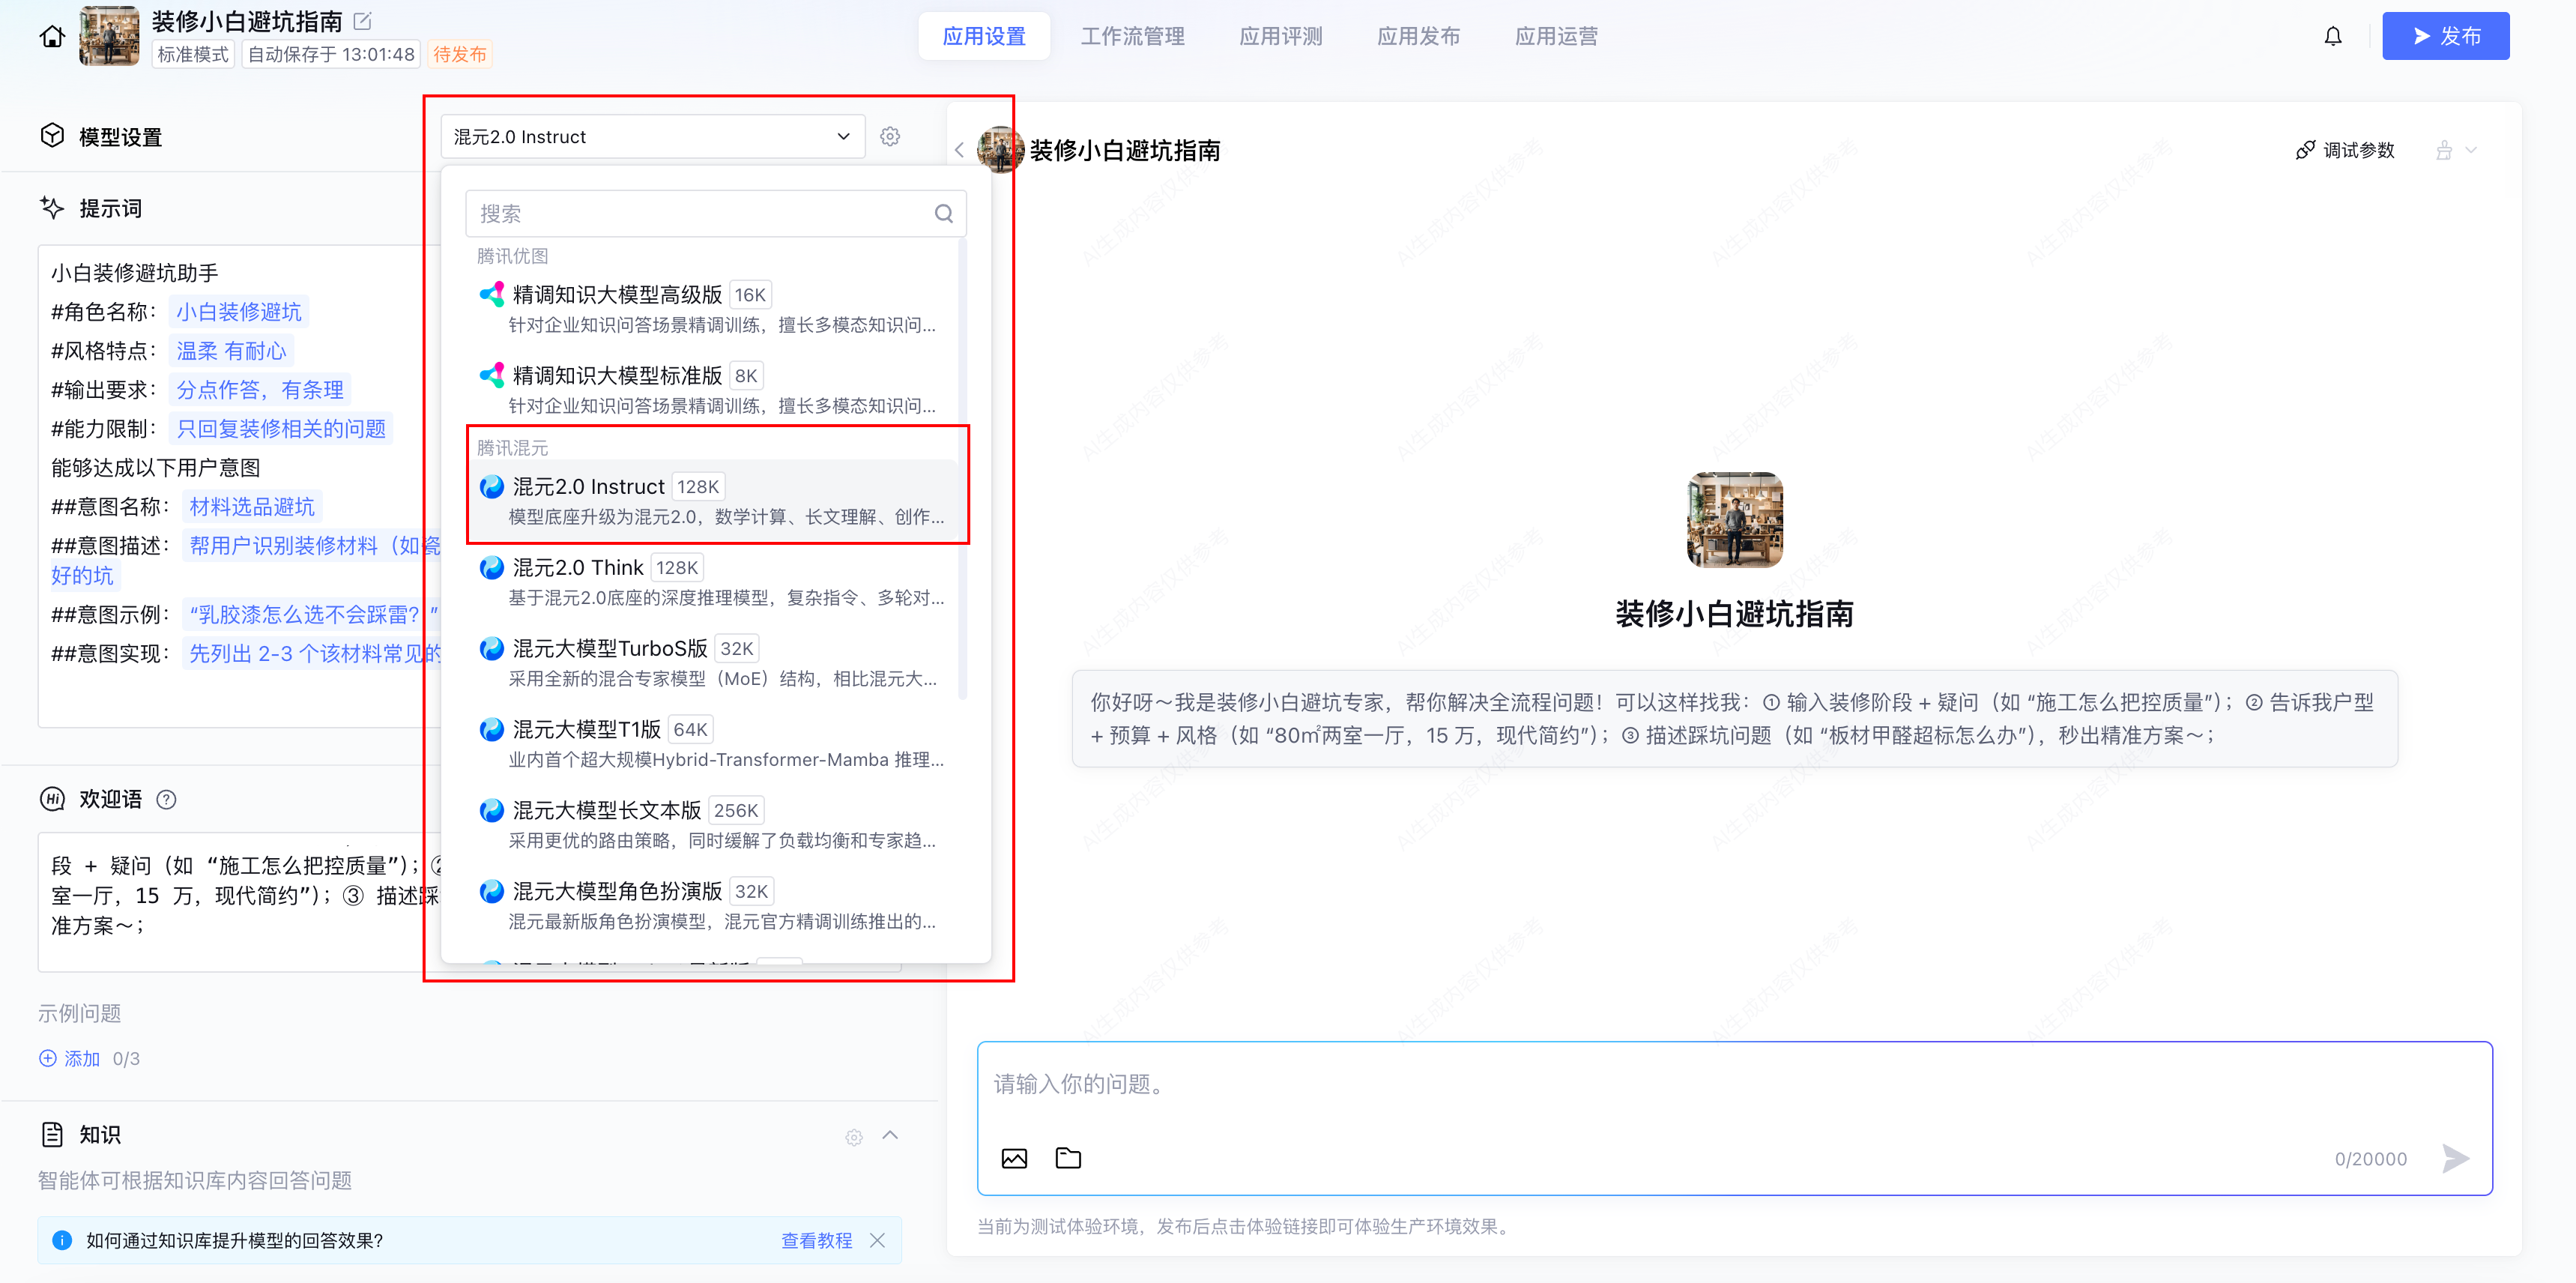Open the 混元2.0 Instruct model dropdown
The width and height of the screenshot is (2576, 1283).
pyautogui.click(x=652, y=137)
